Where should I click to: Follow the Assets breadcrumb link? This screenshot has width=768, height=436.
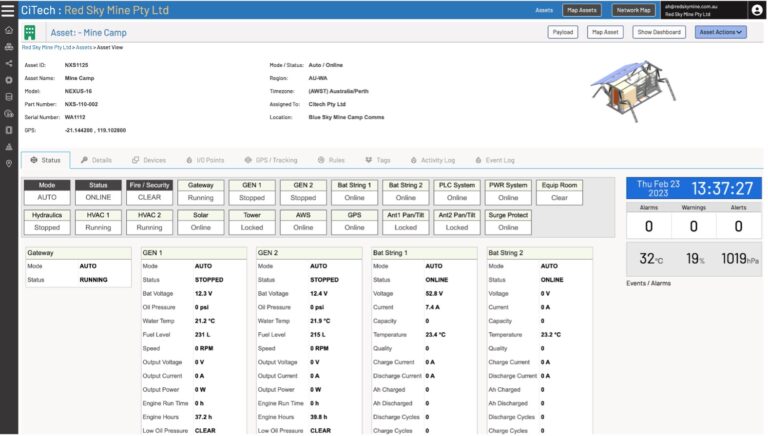pos(83,48)
